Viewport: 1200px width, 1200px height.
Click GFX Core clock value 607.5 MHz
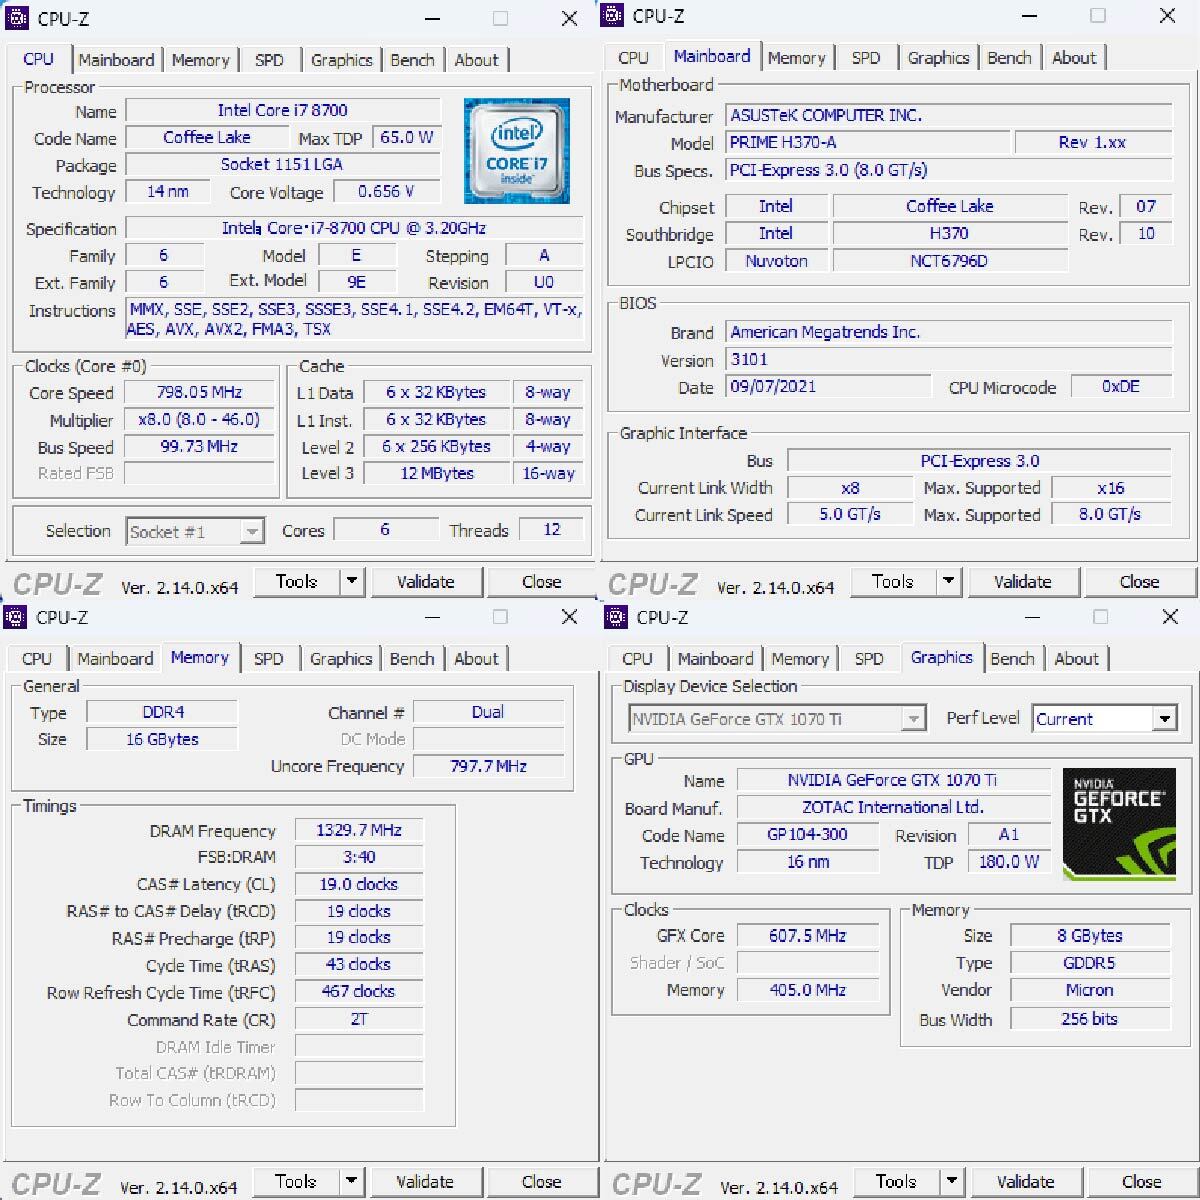pyautogui.click(x=808, y=935)
